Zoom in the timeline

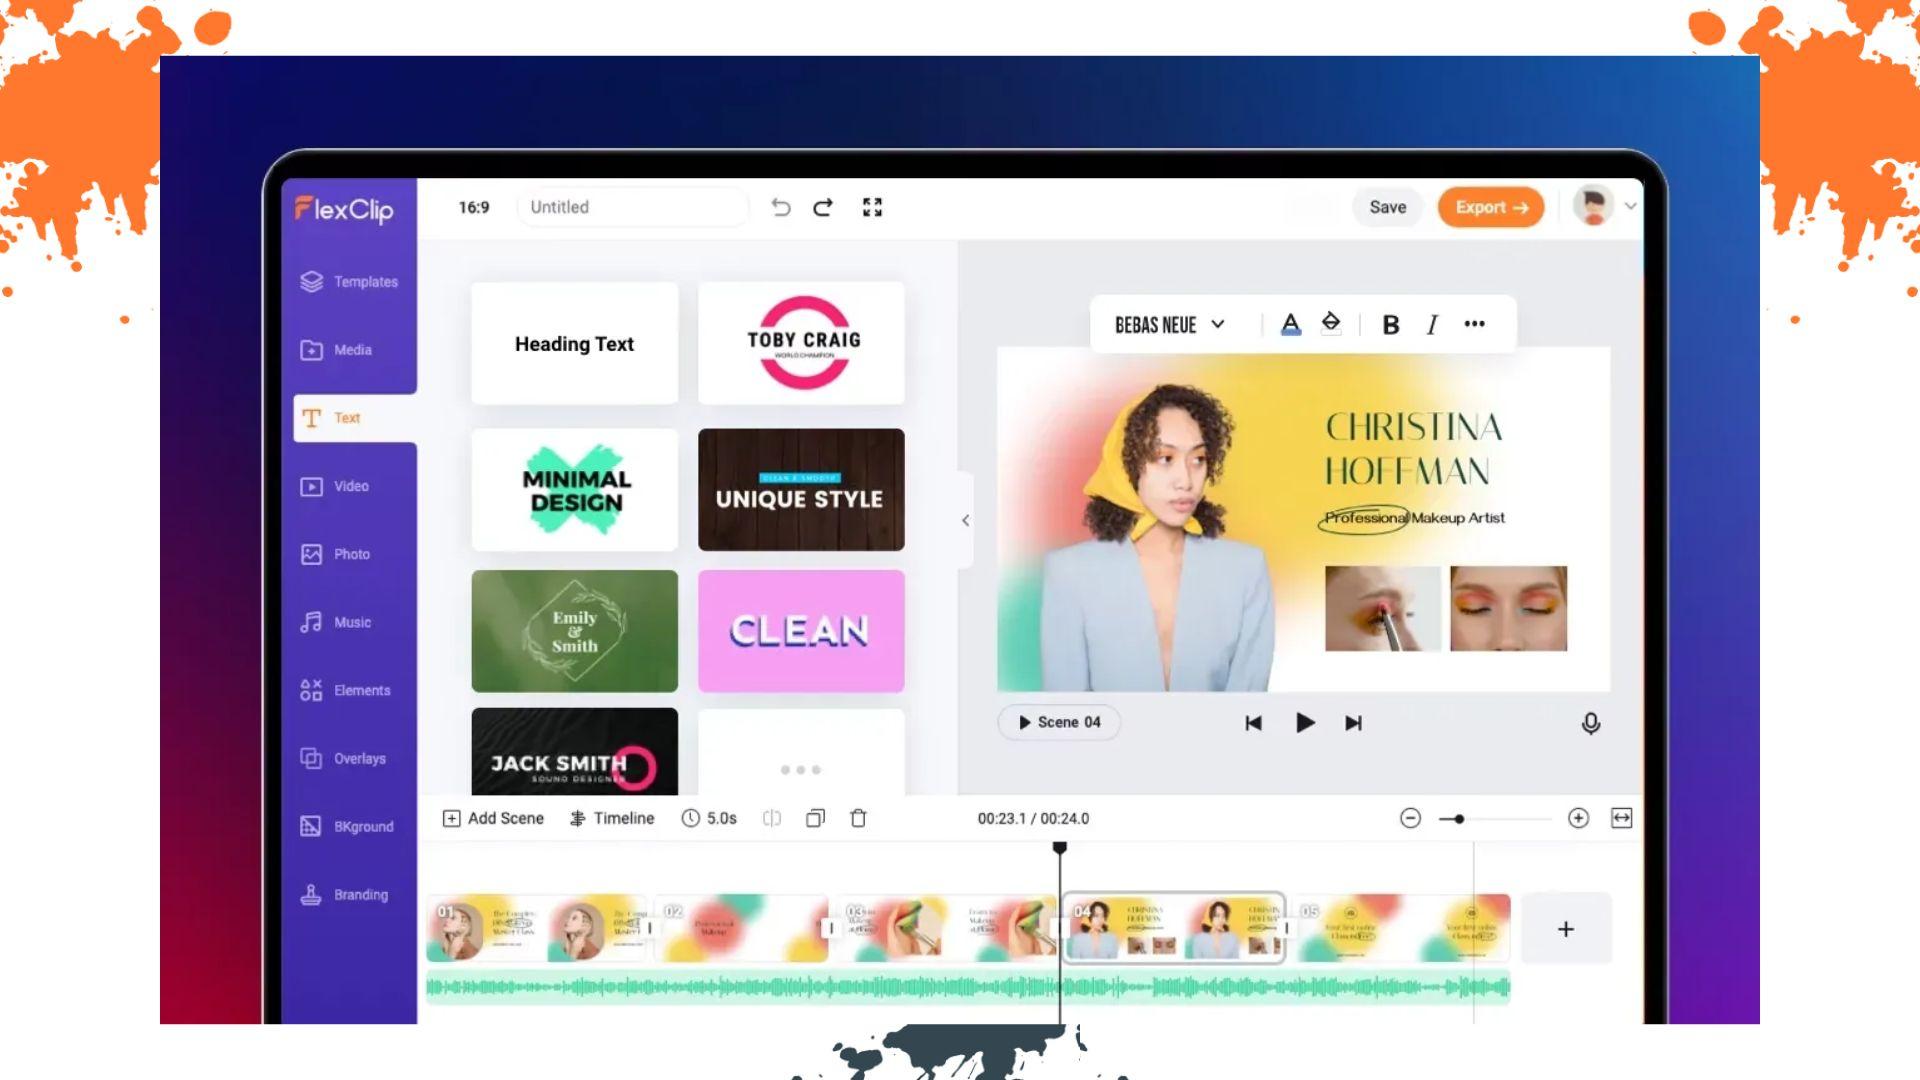(1578, 818)
